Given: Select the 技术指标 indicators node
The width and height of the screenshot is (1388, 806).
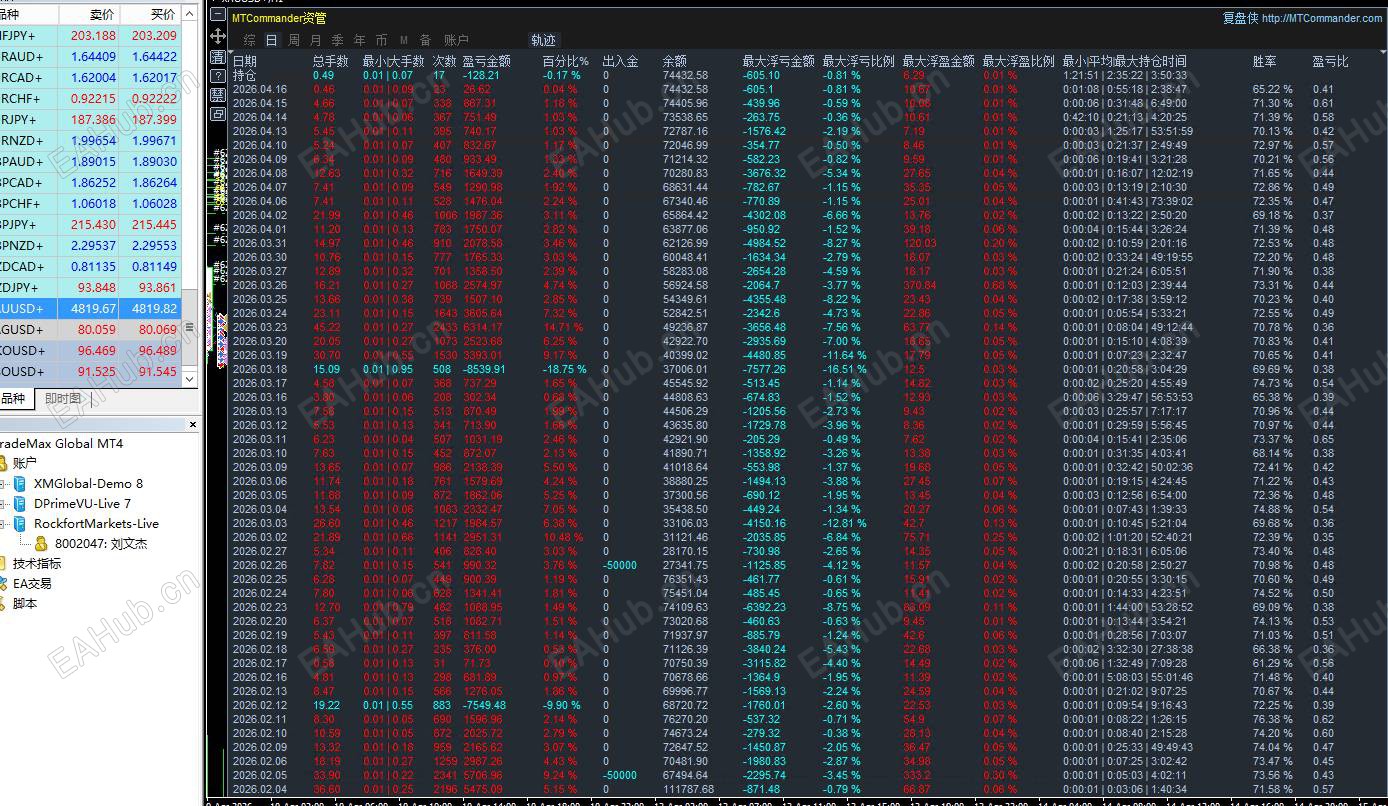Looking at the screenshot, I should 37,563.
